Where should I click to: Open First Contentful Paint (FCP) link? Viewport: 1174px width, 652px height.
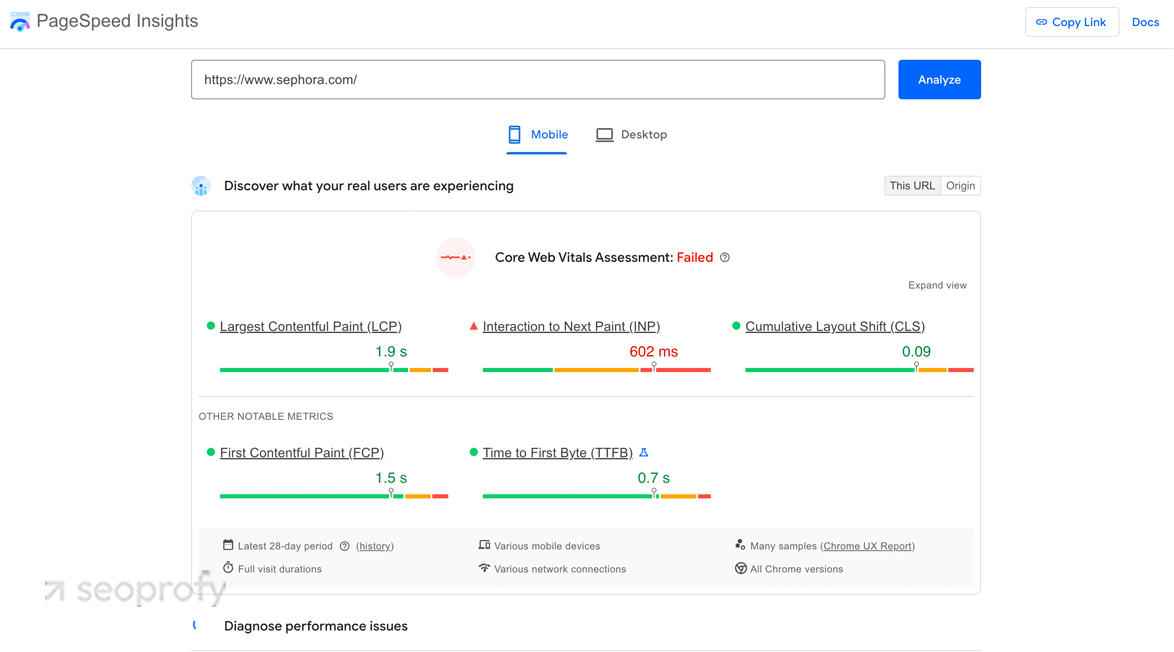302,453
